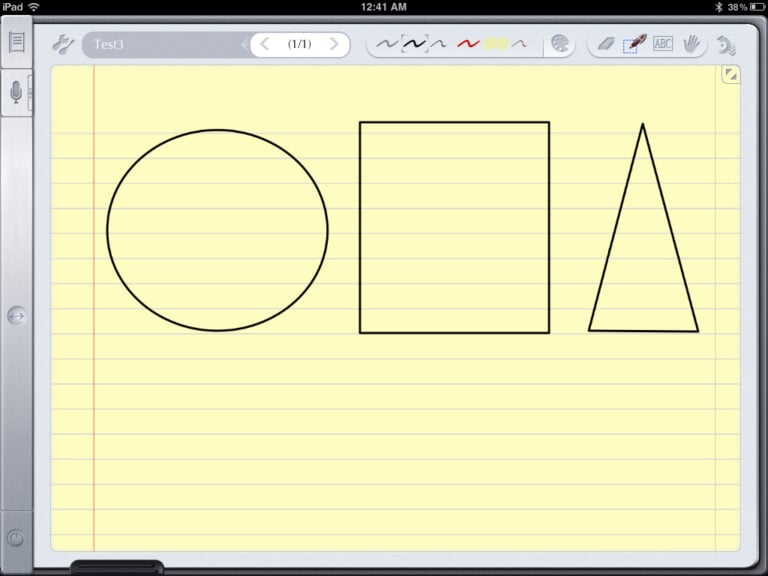Open the wrench settings tool
The height and width of the screenshot is (576, 768).
pos(62,44)
